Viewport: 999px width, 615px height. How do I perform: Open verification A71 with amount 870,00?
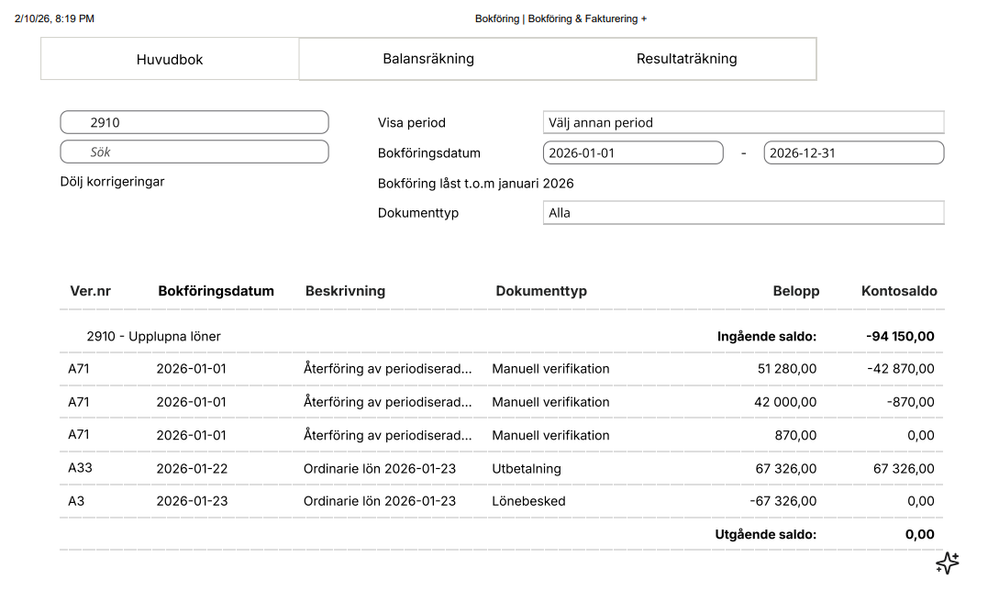coord(501,435)
